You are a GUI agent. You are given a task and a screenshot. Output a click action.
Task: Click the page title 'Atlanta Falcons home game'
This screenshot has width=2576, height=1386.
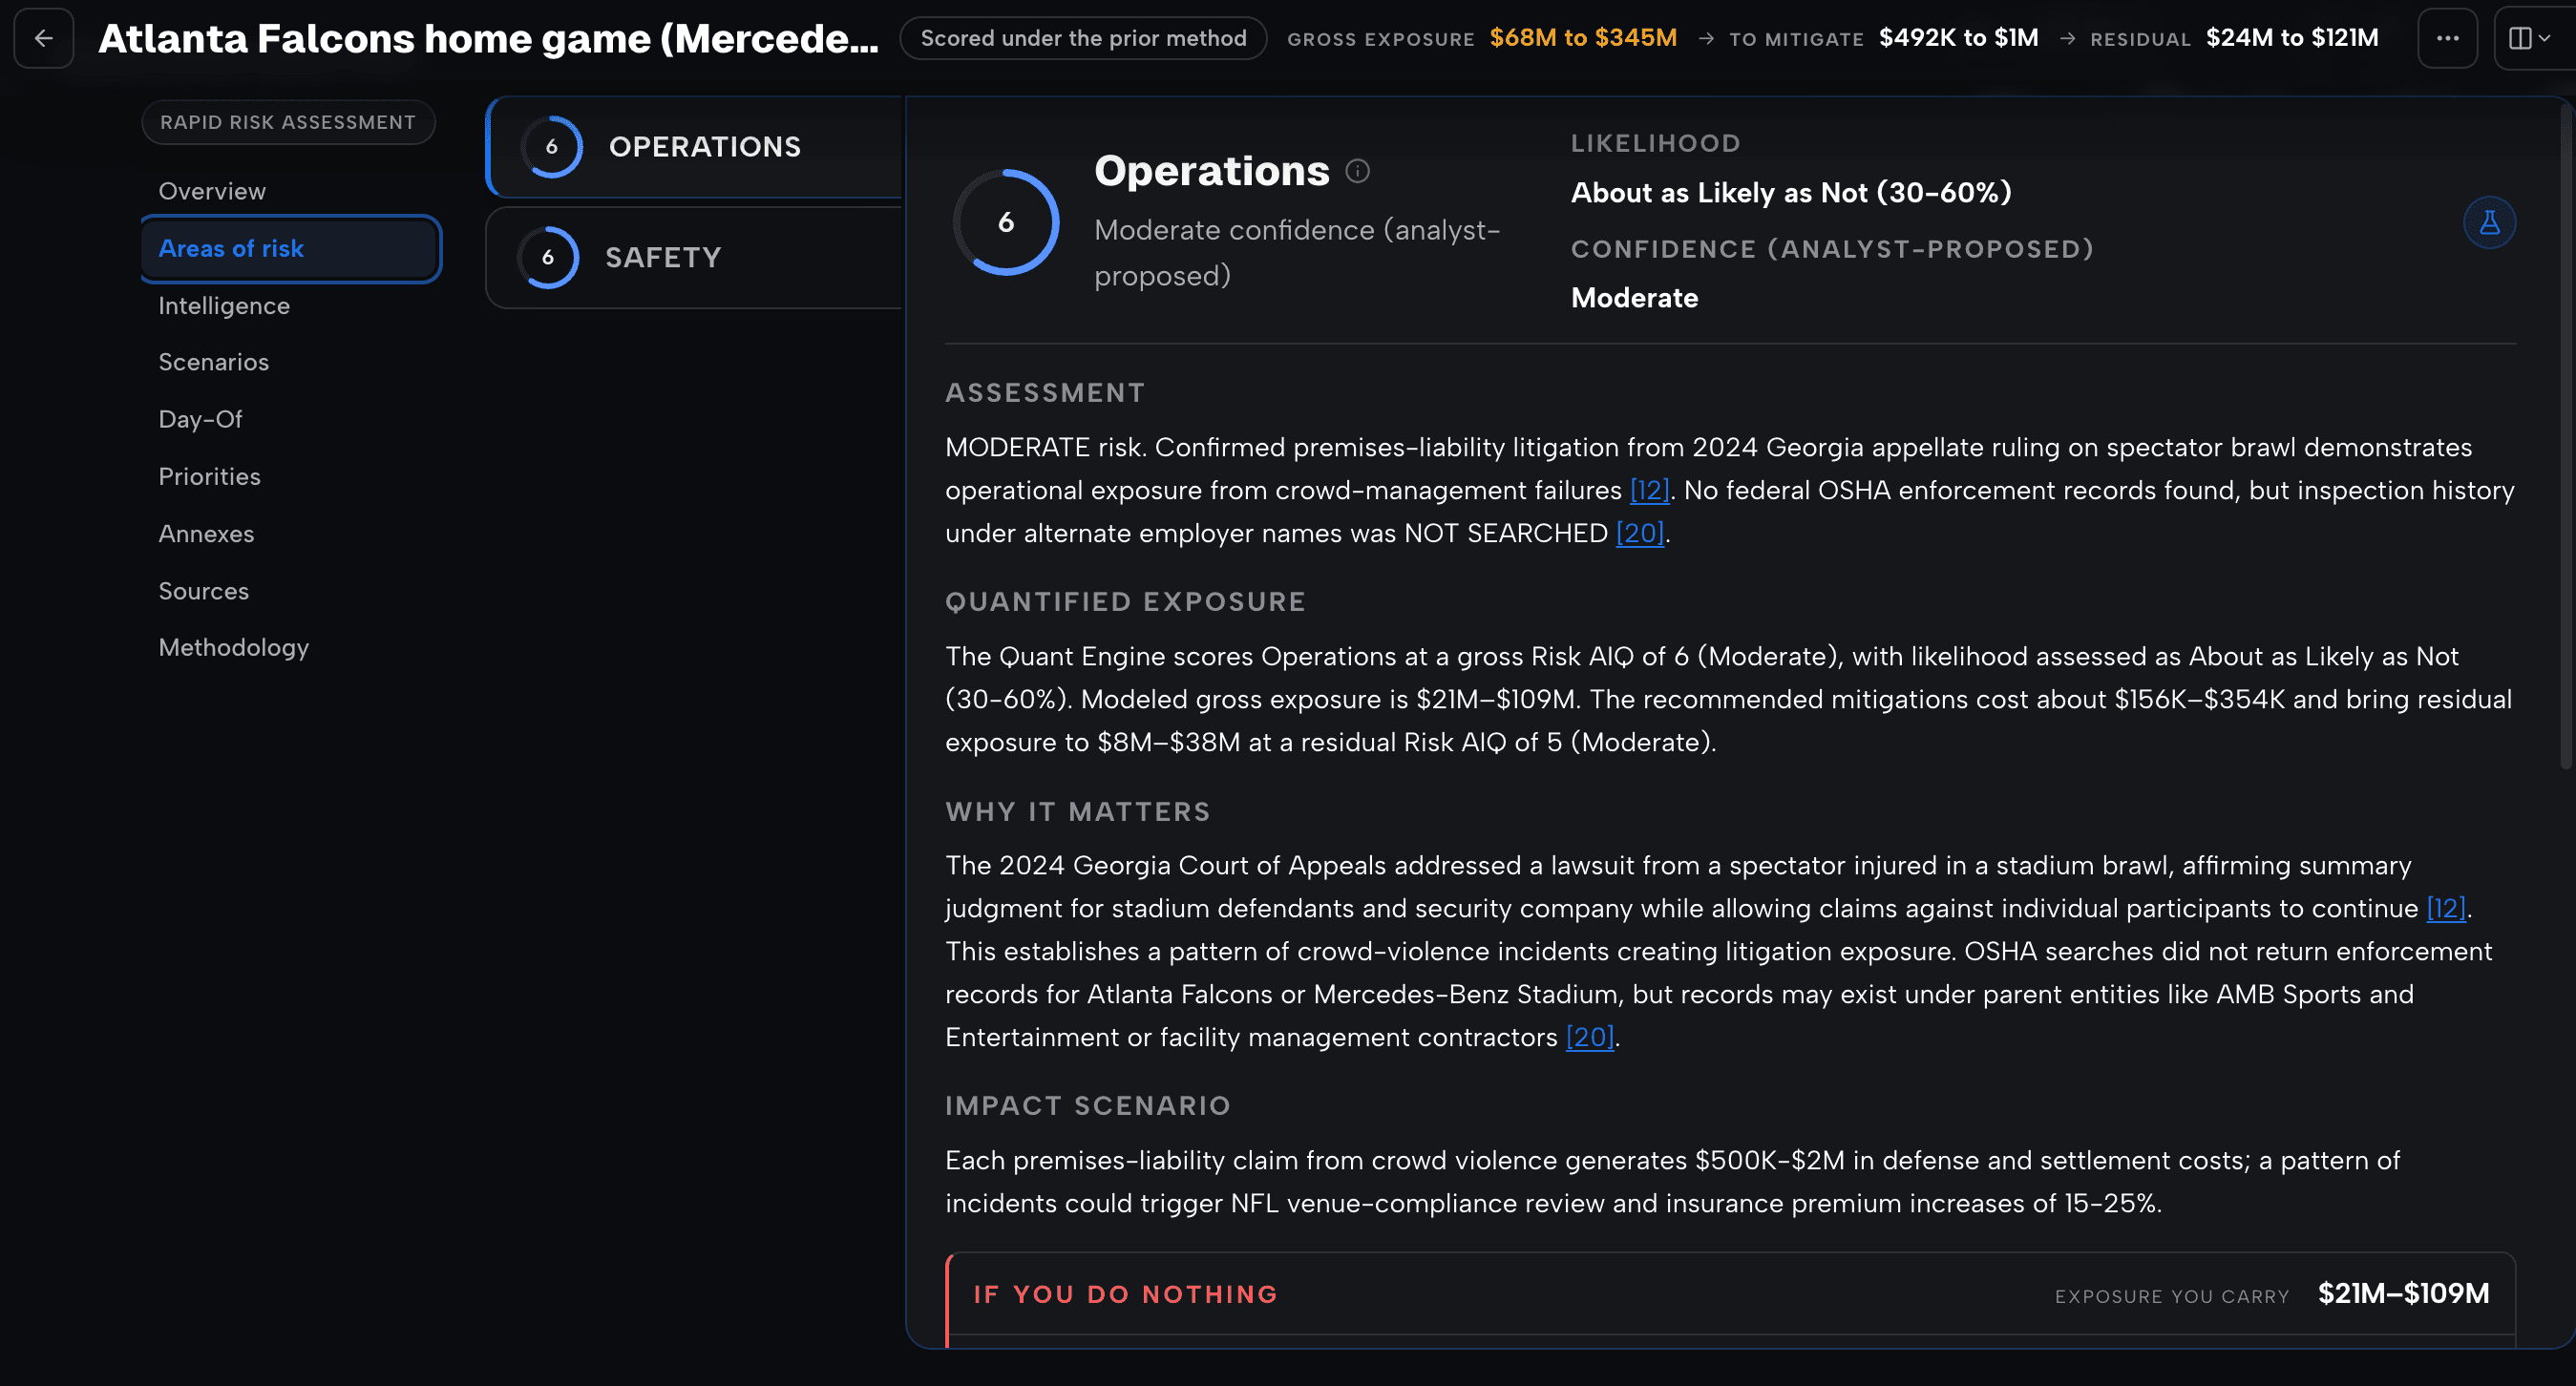488,38
